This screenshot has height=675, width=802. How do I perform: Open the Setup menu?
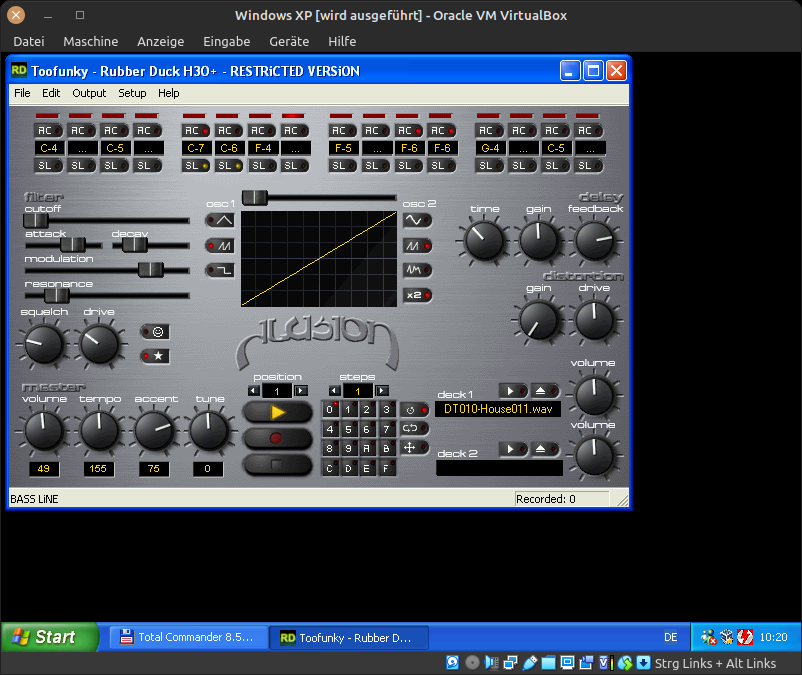(132, 93)
